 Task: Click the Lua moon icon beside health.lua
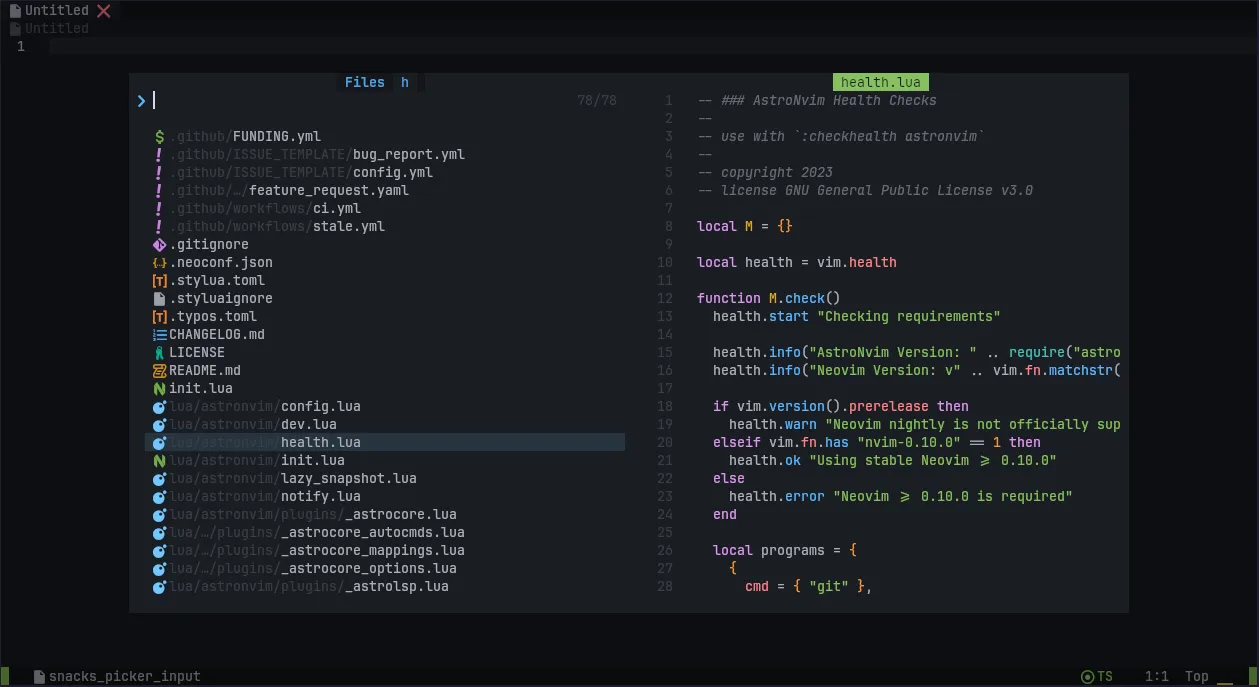pyautogui.click(x=159, y=442)
